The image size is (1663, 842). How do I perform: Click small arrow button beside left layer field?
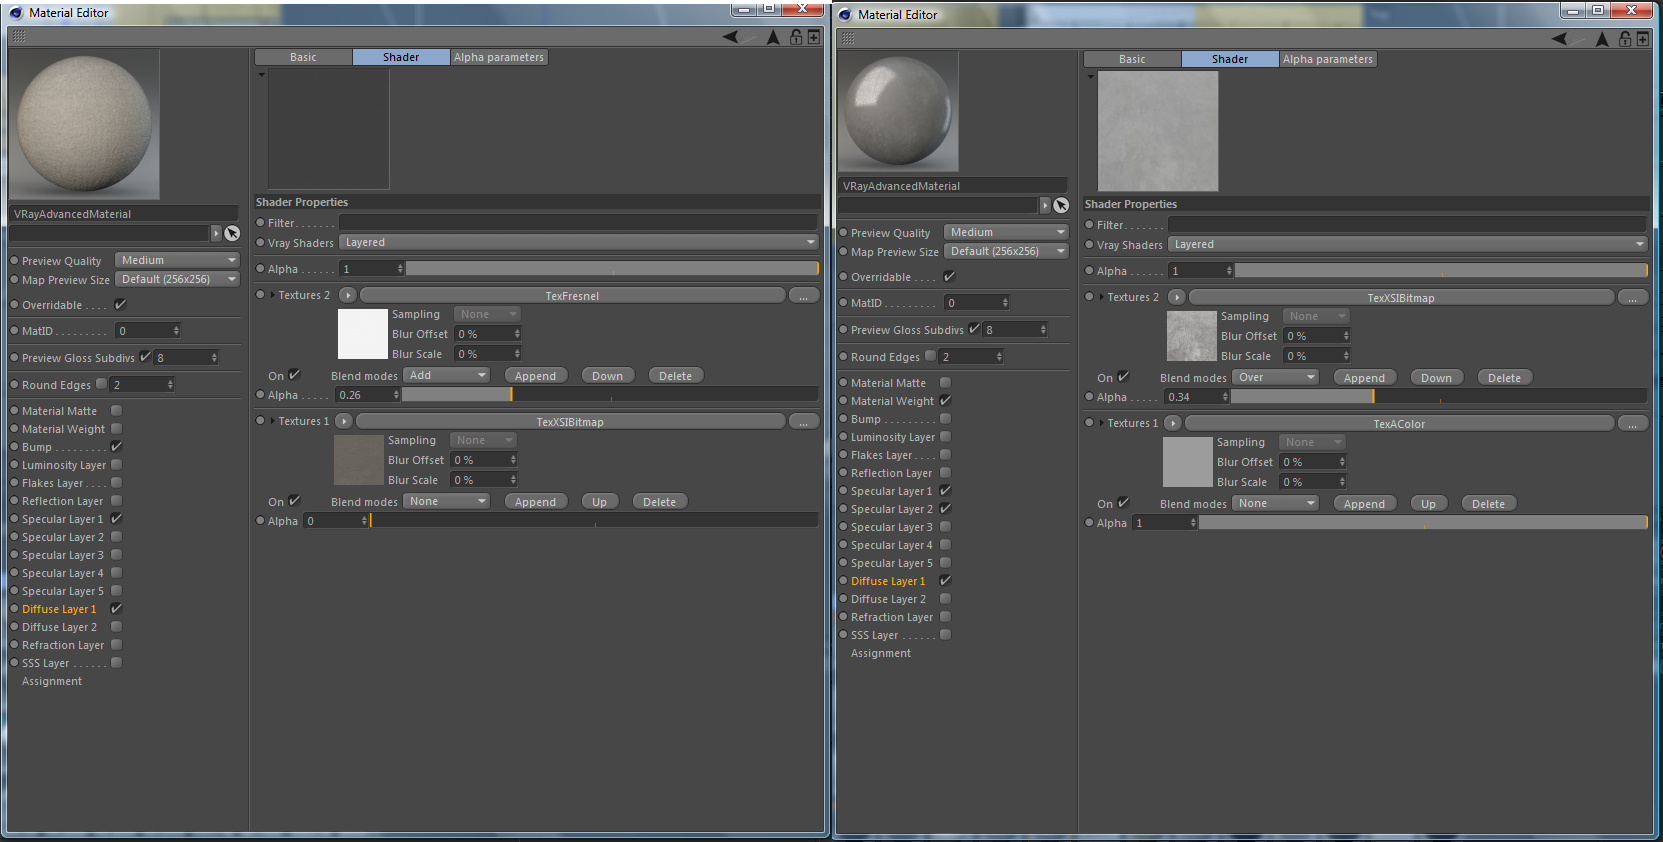(x=216, y=233)
